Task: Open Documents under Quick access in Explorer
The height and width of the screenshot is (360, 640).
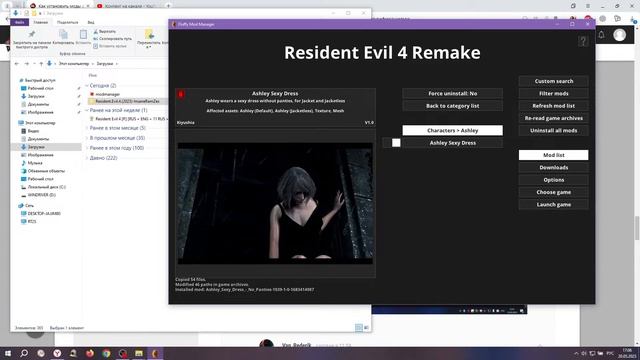Action: [38, 104]
